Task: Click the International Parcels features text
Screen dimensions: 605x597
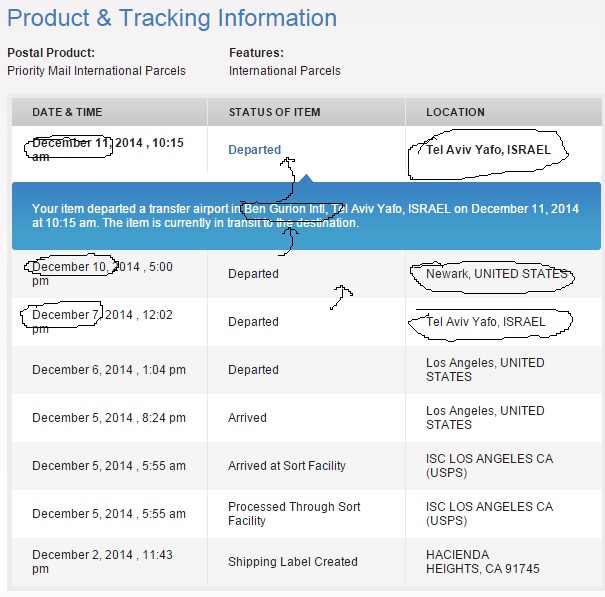Action: [x=284, y=71]
